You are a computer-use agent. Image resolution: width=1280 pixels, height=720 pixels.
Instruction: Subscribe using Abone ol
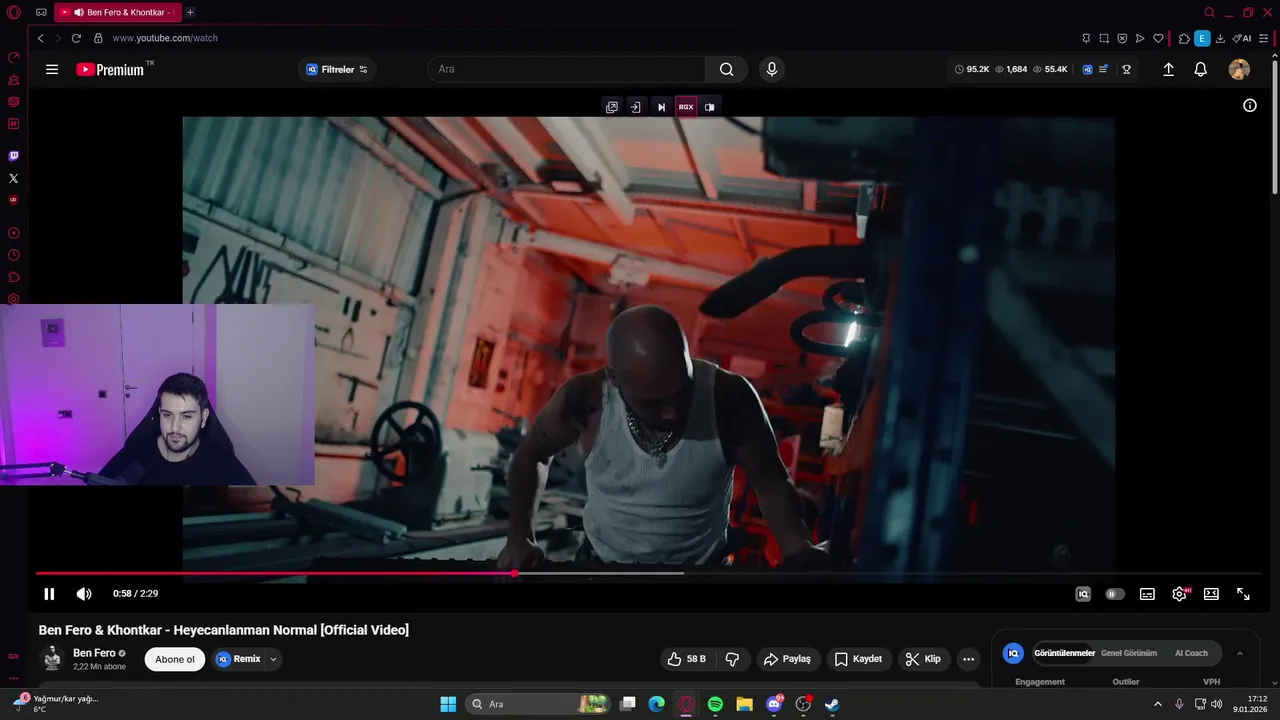175,659
